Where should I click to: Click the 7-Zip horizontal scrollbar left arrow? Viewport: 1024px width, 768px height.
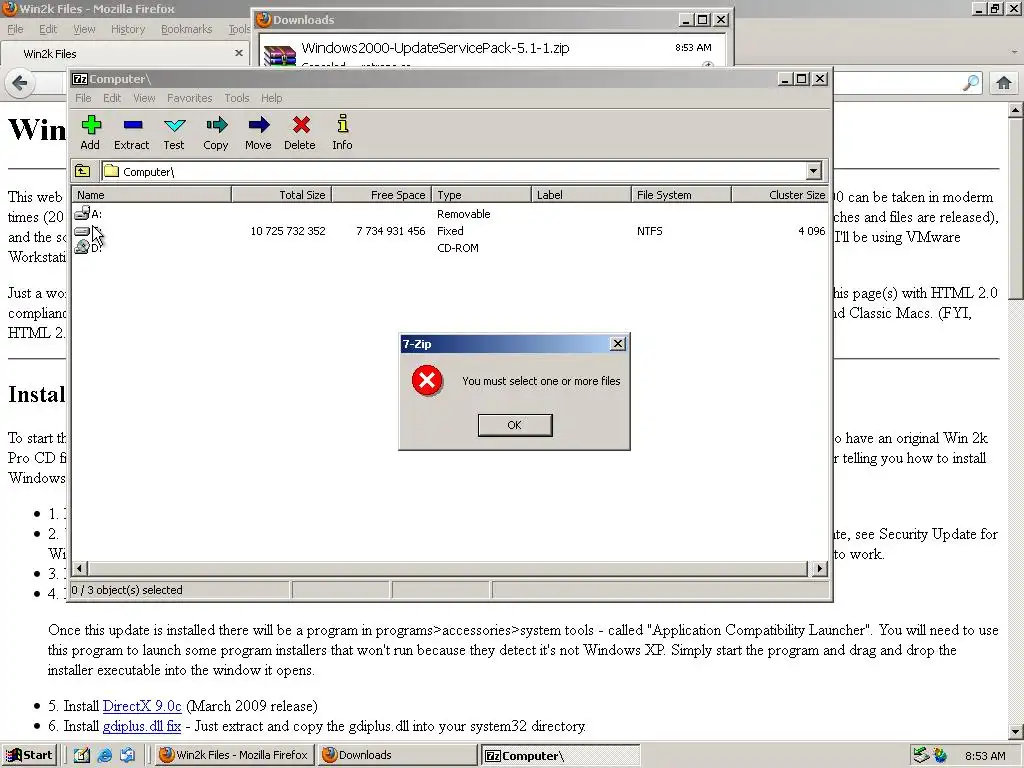click(80, 569)
